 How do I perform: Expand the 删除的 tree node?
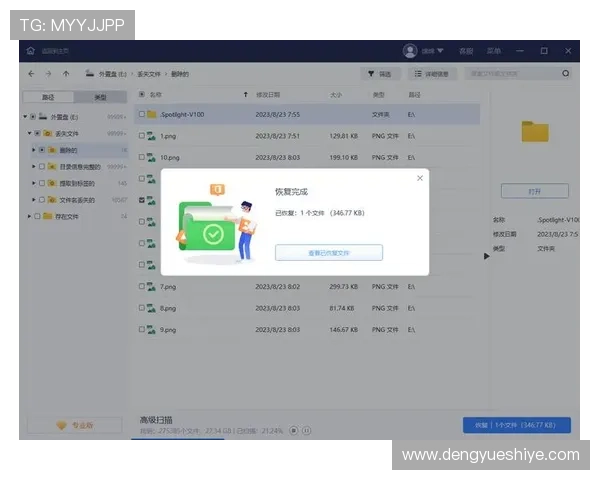tap(34, 150)
